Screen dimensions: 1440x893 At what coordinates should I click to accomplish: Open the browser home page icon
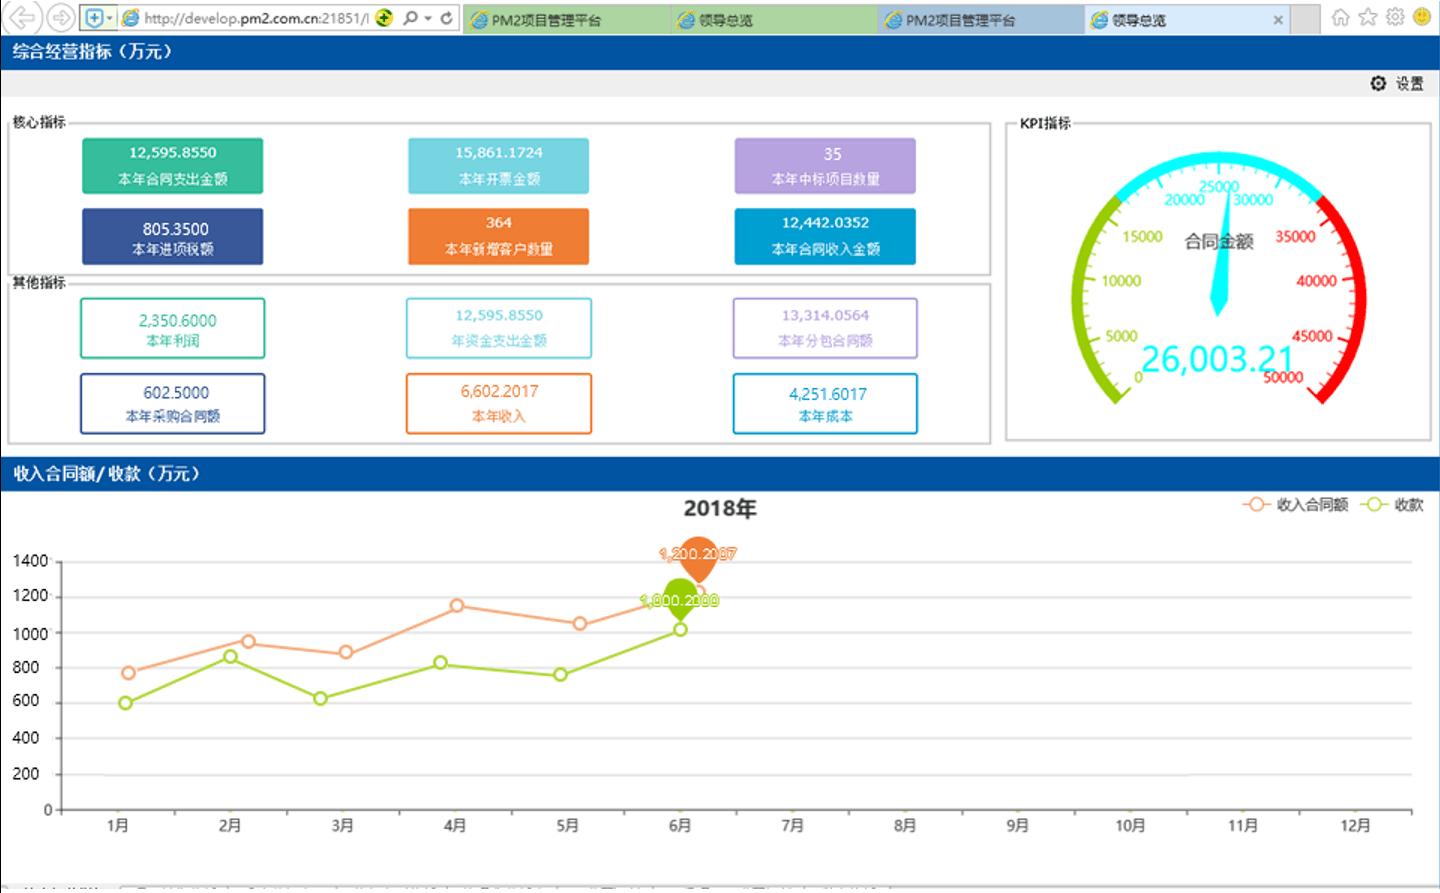point(1340,18)
